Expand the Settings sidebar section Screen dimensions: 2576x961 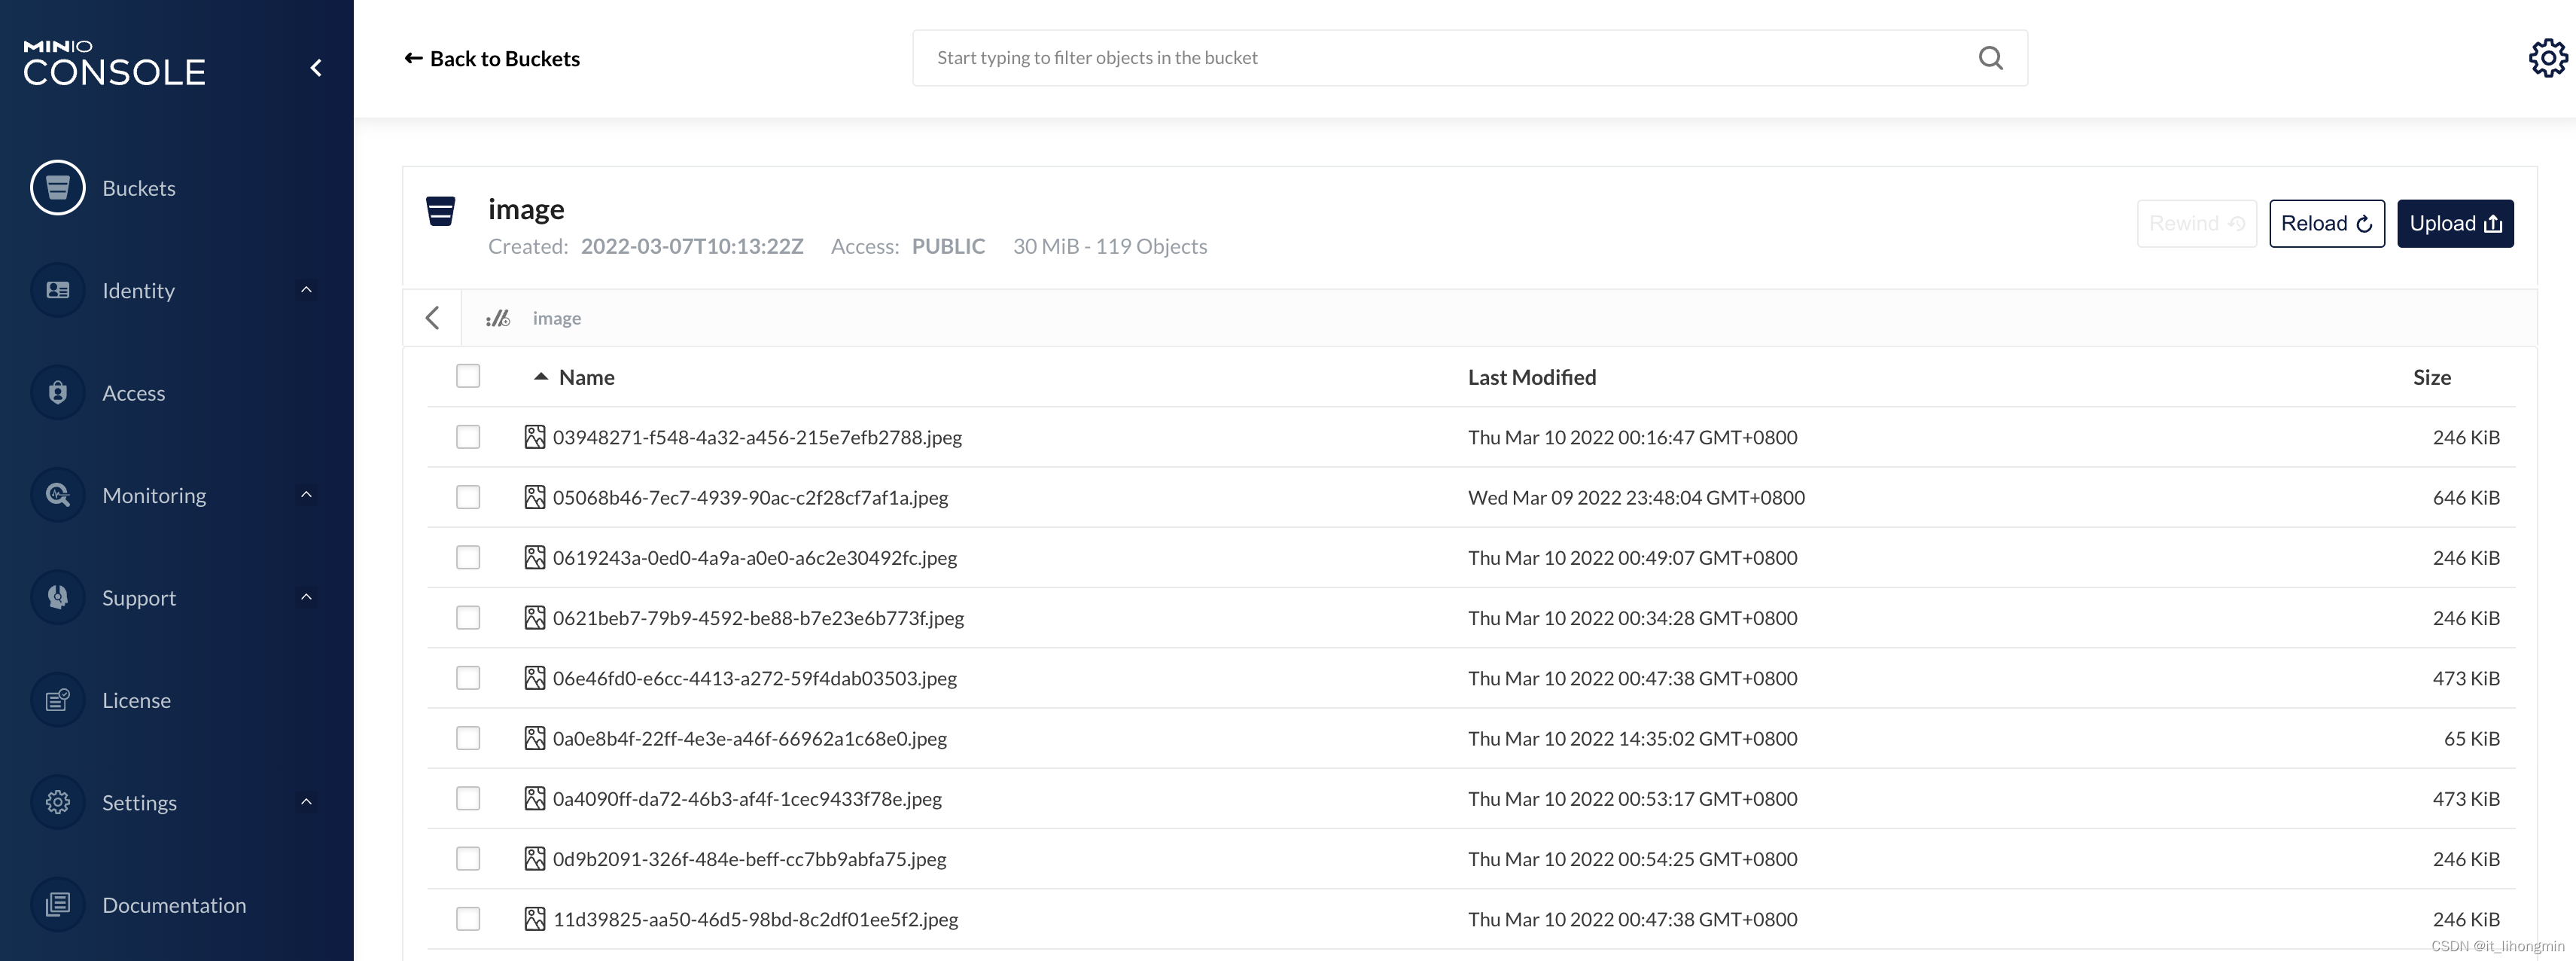click(x=306, y=802)
